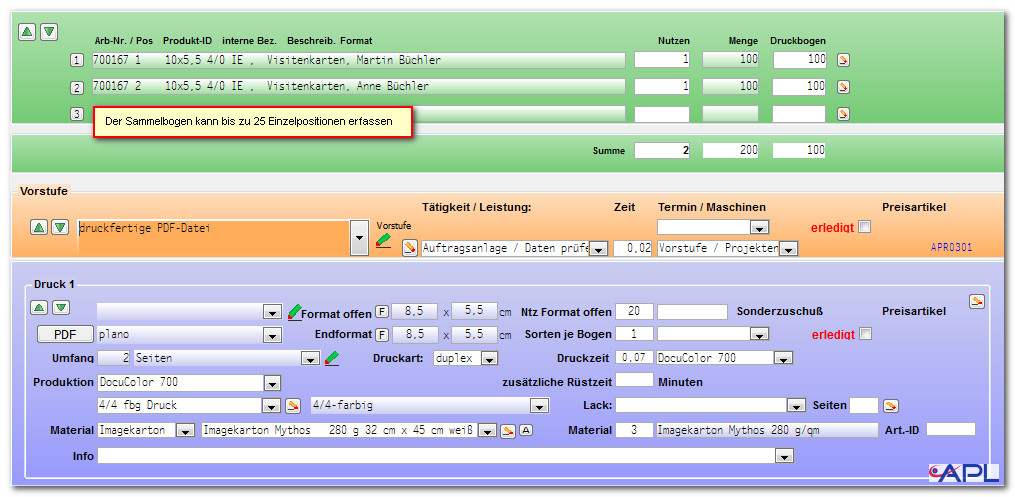
Task: Edit row Anne Büchler via pencil icon
Action: click(843, 87)
